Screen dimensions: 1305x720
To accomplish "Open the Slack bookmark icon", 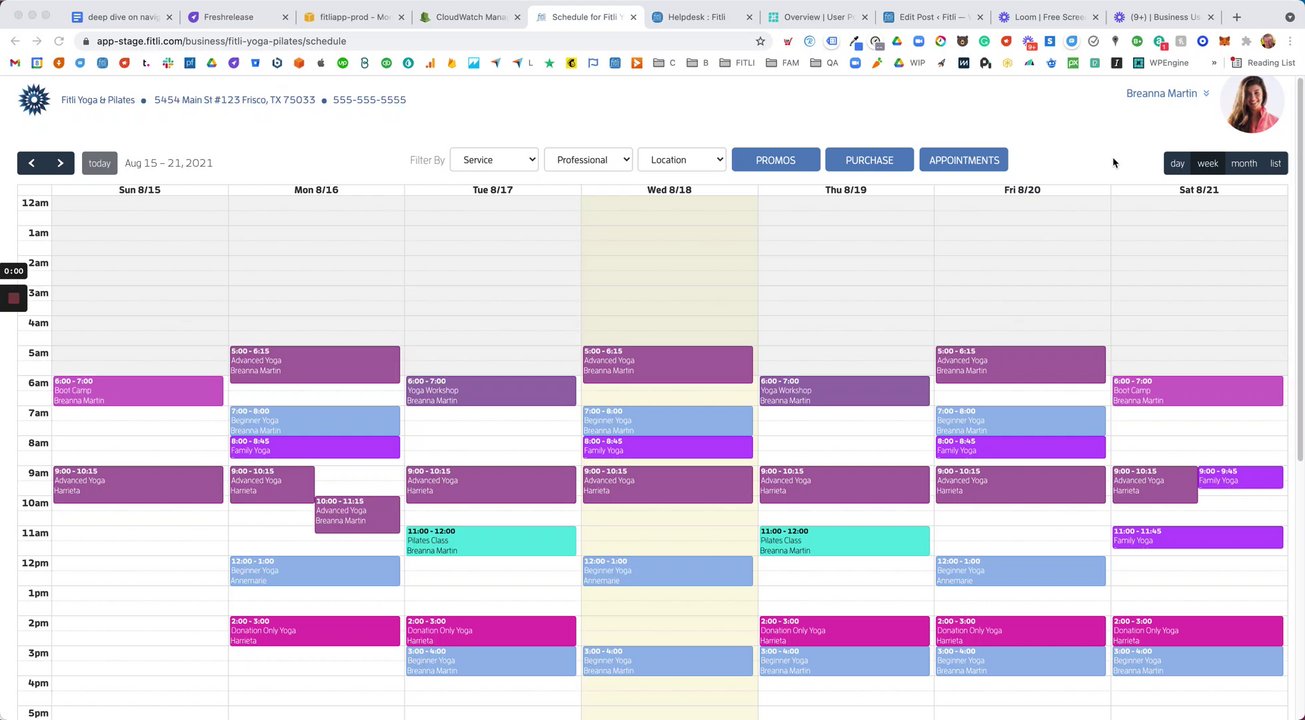I will point(168,63).
